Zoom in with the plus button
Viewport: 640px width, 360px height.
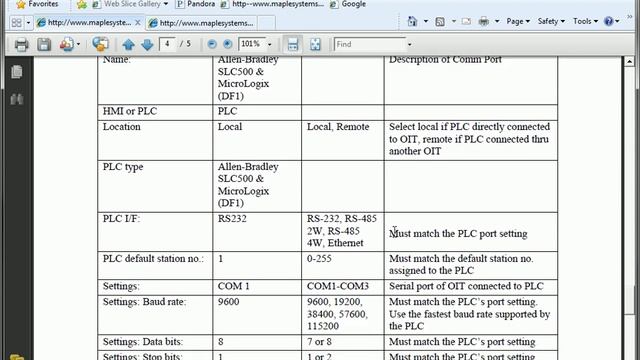tap(228, 44)
